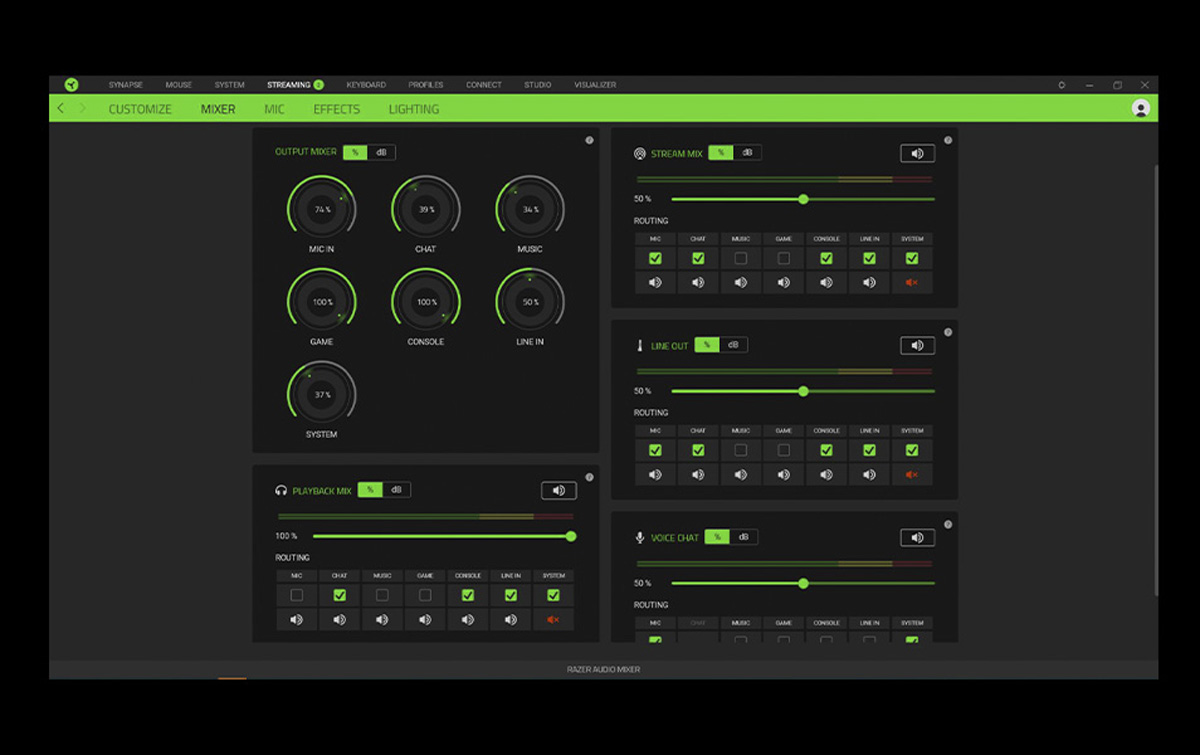Mute the Line Out speaker button
The width and height of the screenshot is (1200, 755).
(x=917, y=345)
